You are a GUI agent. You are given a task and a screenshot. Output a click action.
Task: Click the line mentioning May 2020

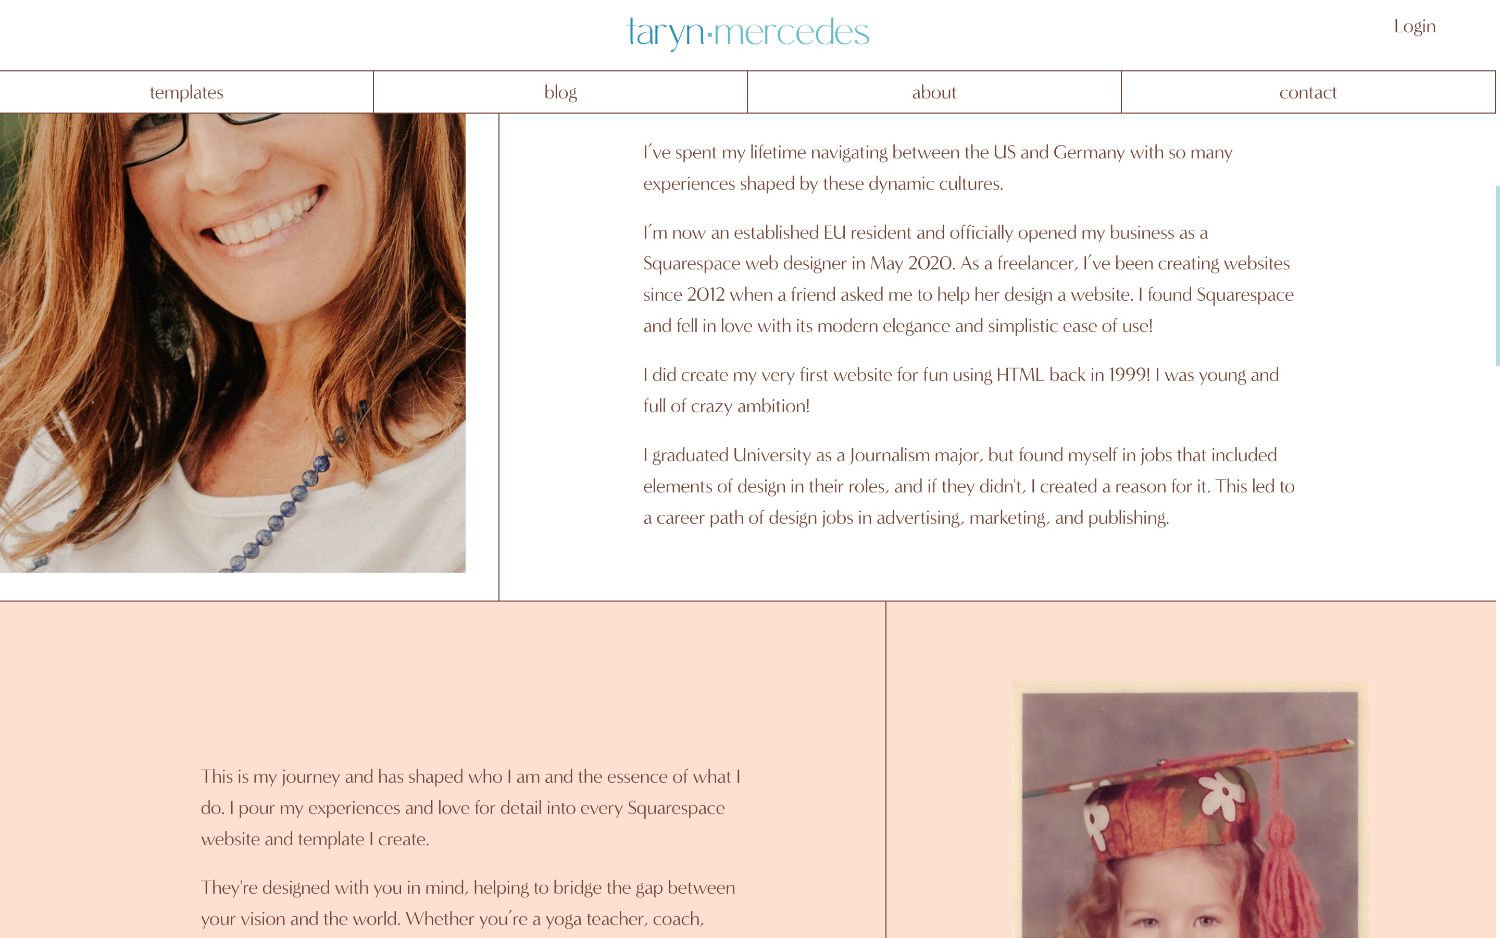click(x=966, y=263)
